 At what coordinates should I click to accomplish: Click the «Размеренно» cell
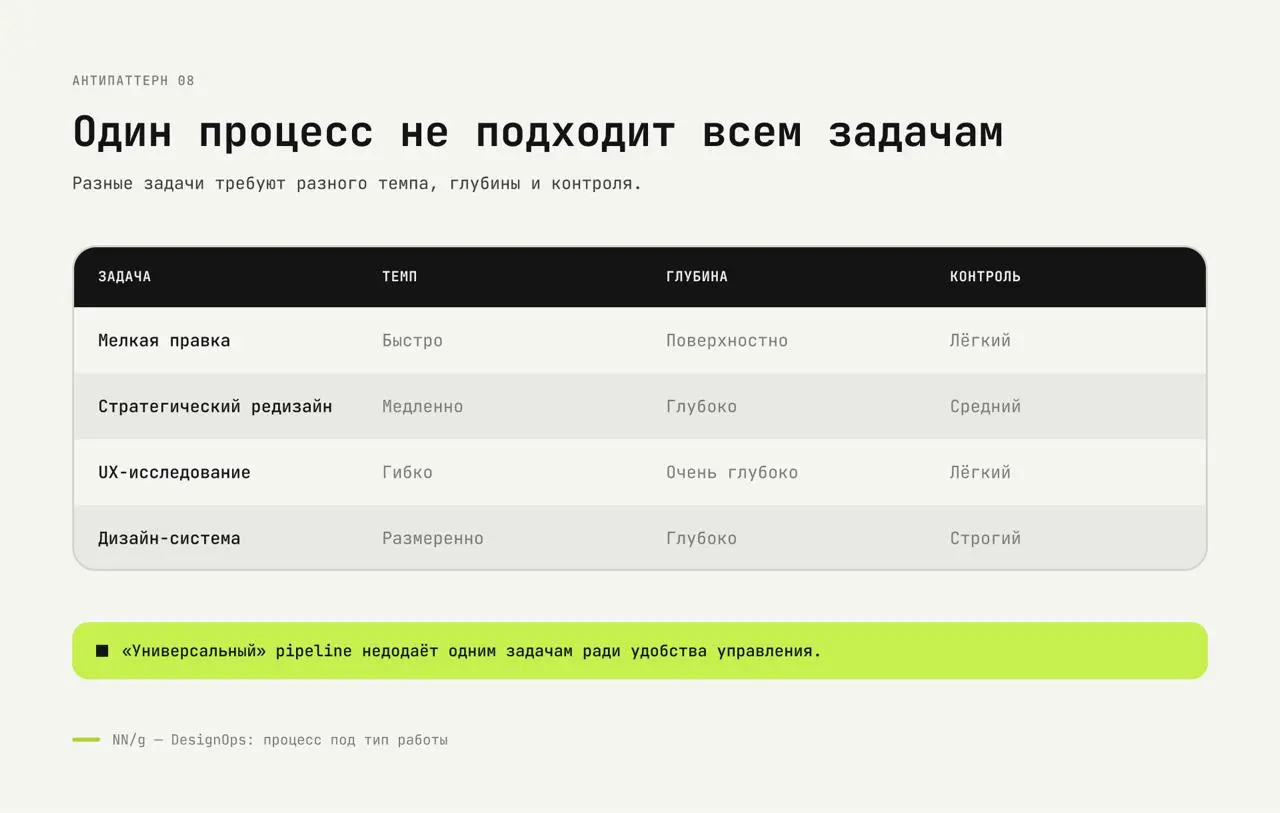coord(433,539)
